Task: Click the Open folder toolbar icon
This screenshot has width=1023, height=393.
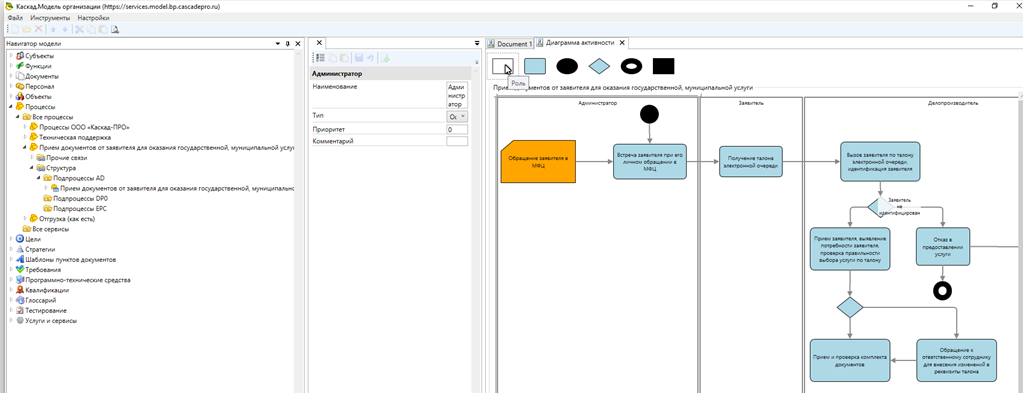Action: click(27, 29)
